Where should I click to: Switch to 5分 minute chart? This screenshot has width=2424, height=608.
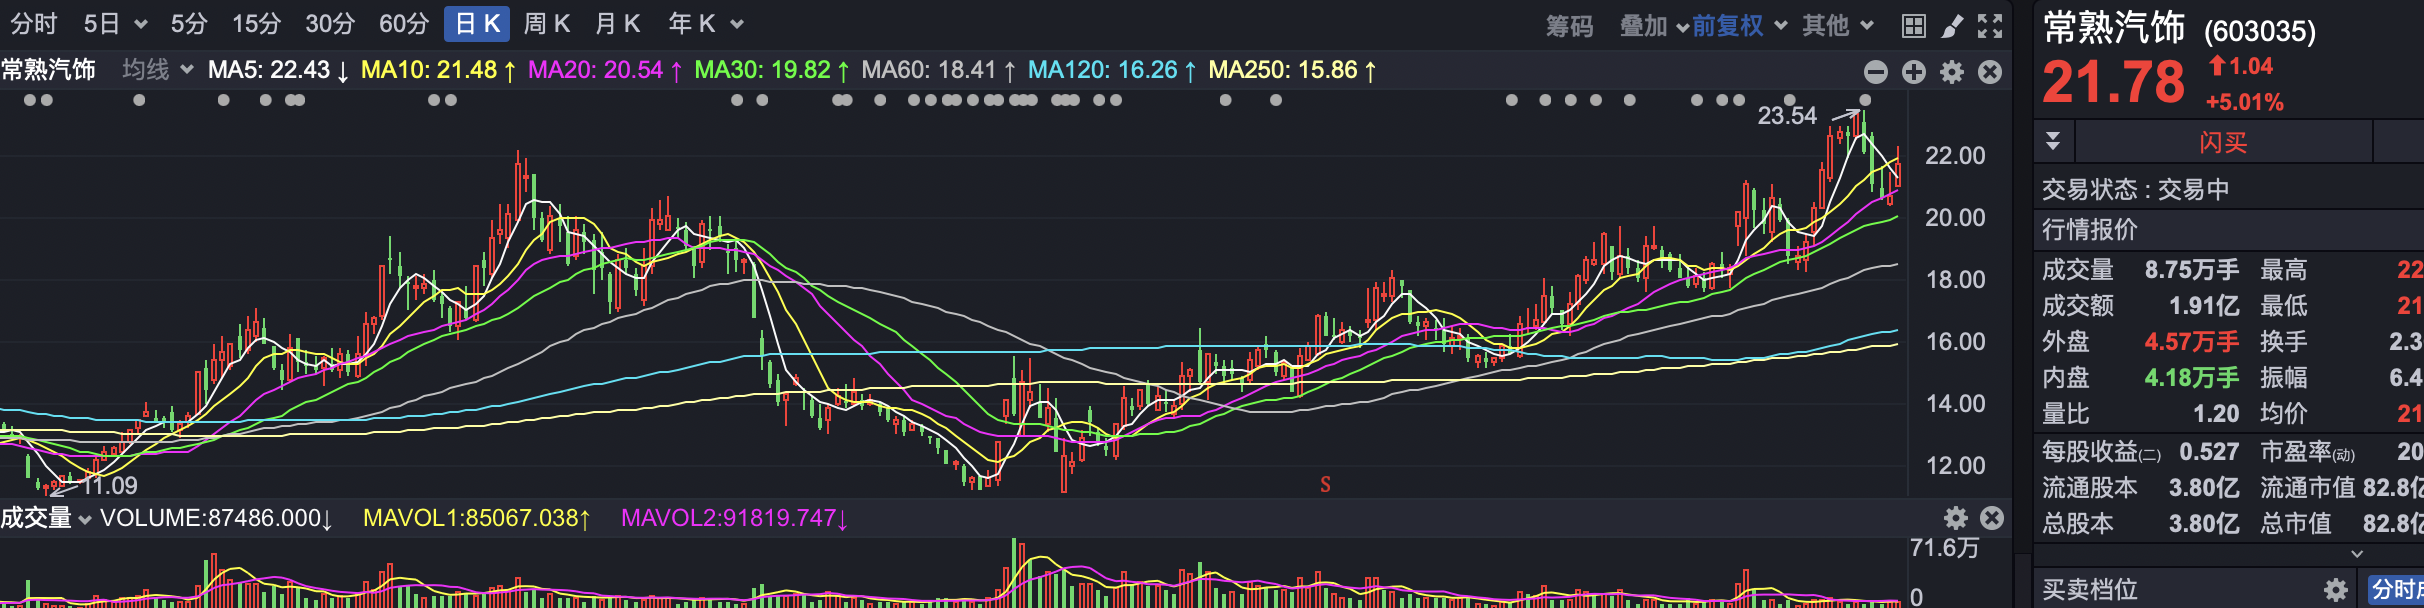[188, 24]
